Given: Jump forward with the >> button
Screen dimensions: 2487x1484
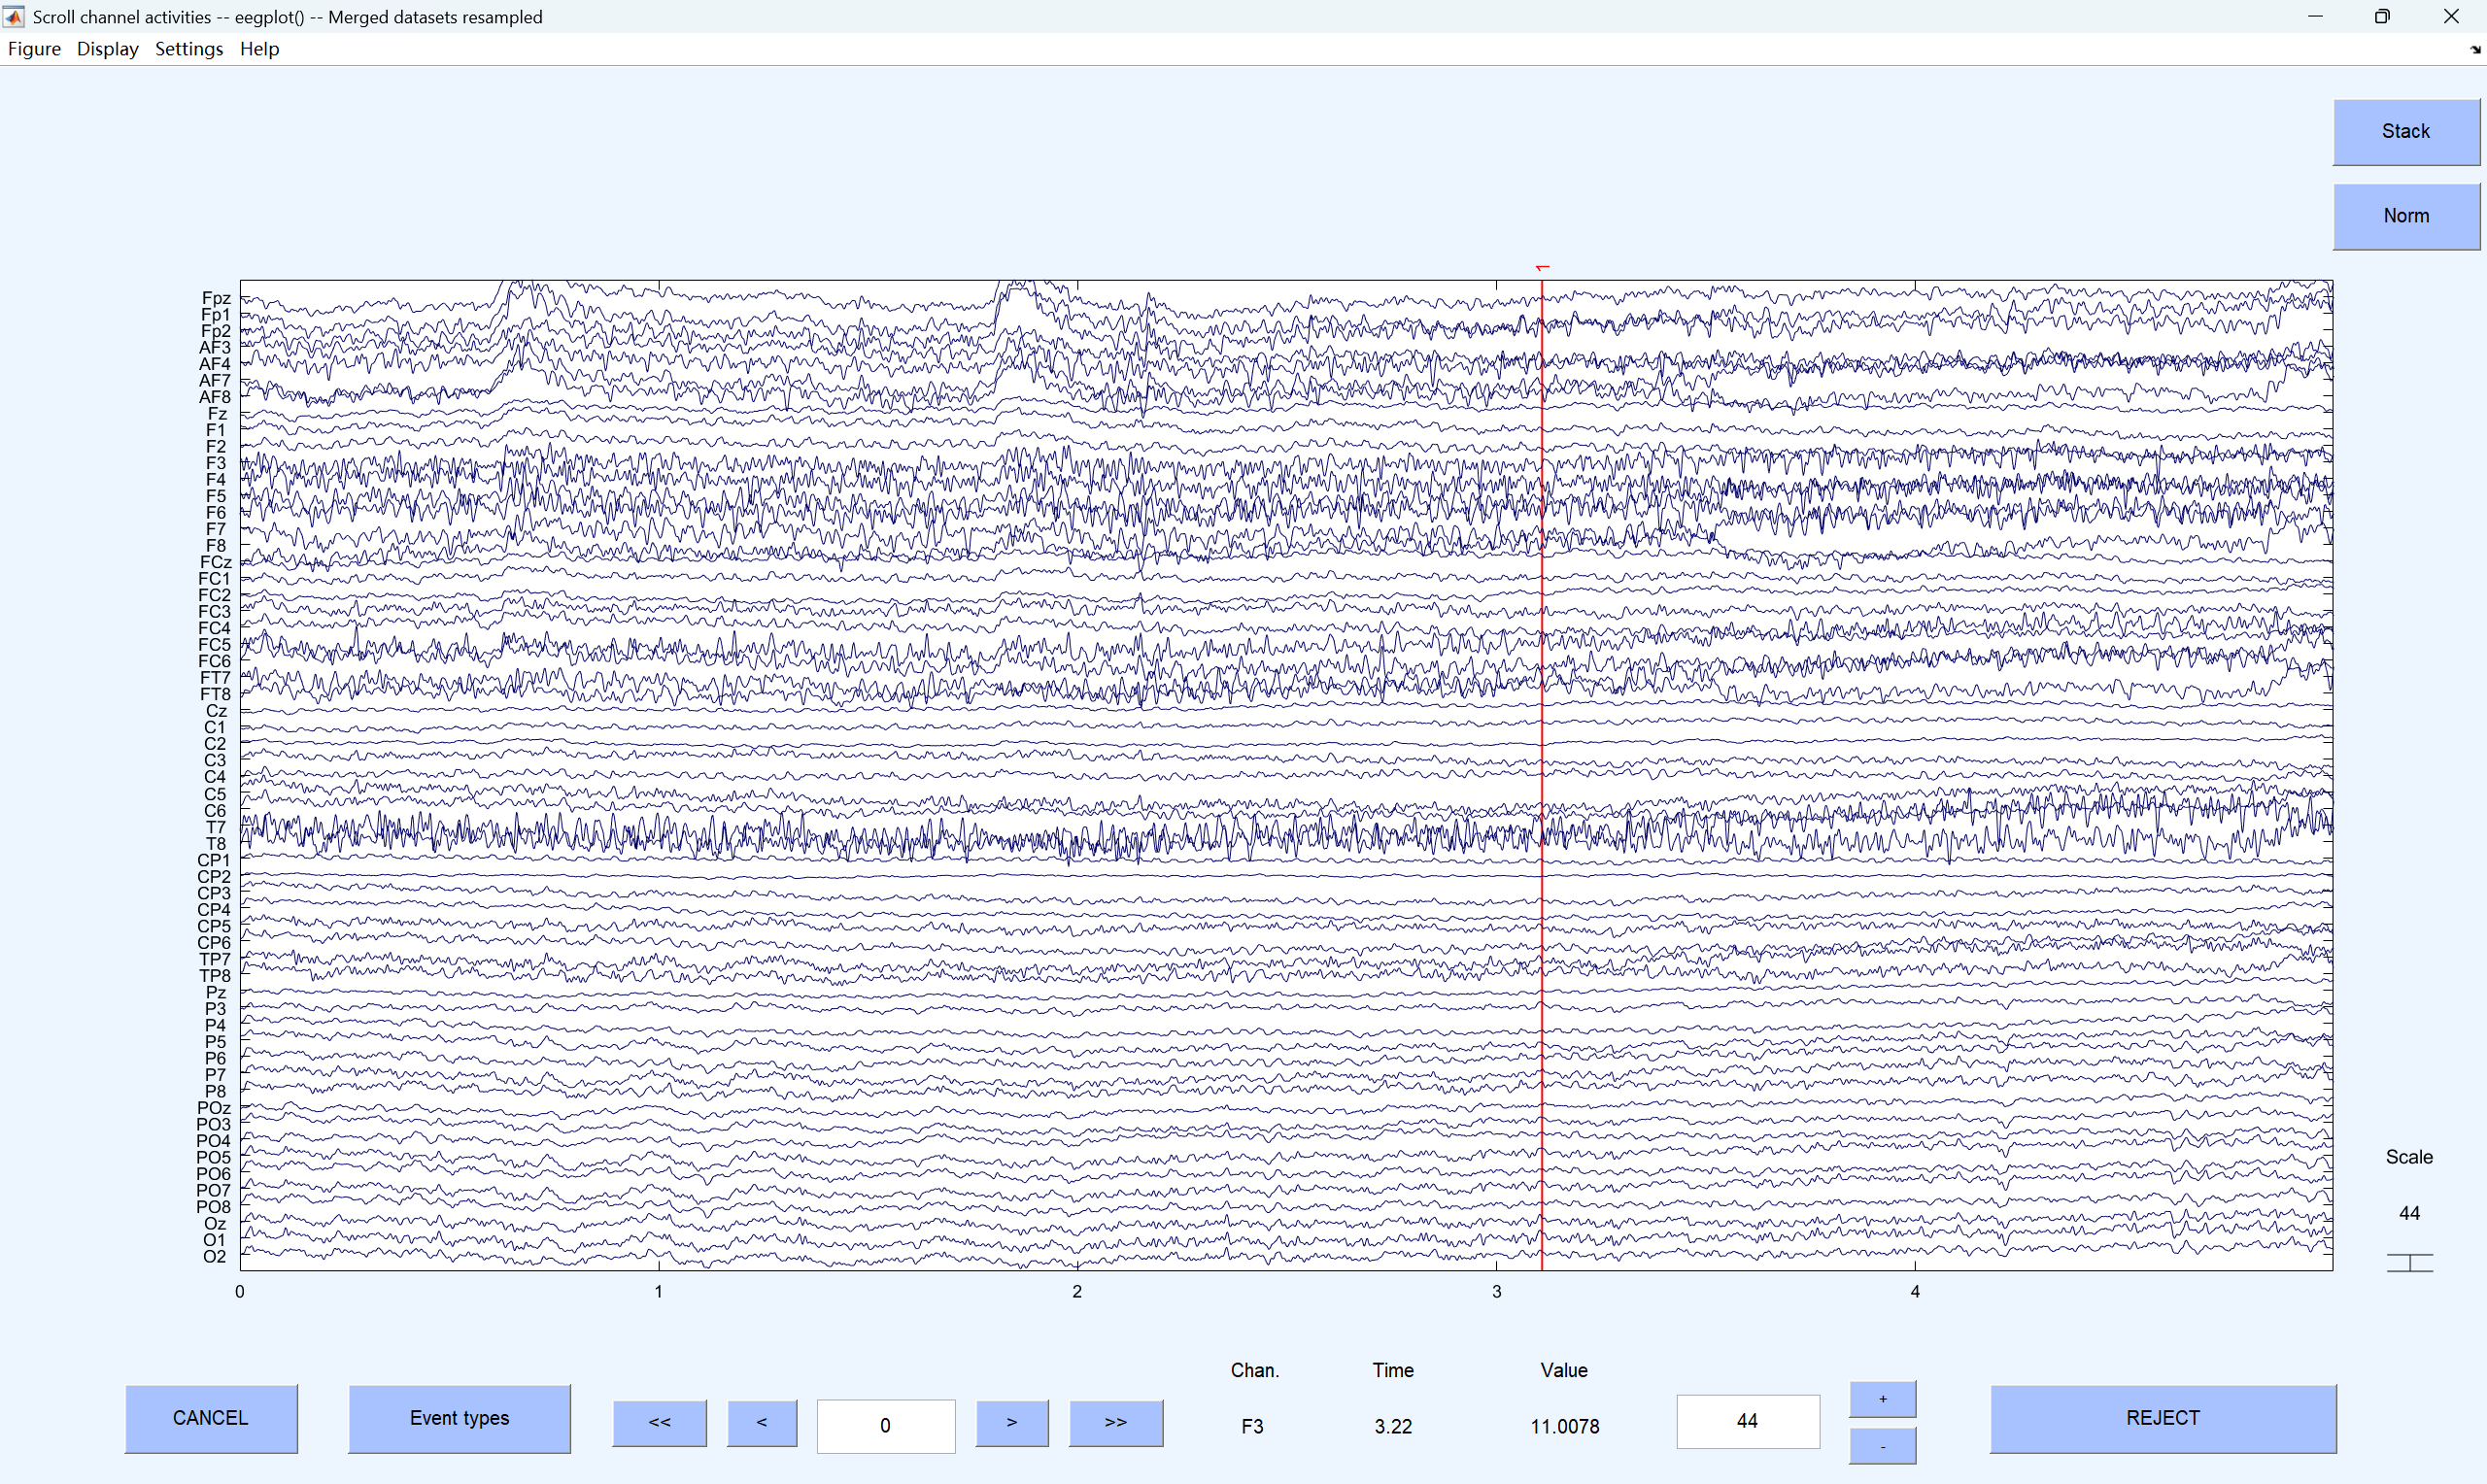Looking at the screenshot, I should click(x=1116, y=1422).
